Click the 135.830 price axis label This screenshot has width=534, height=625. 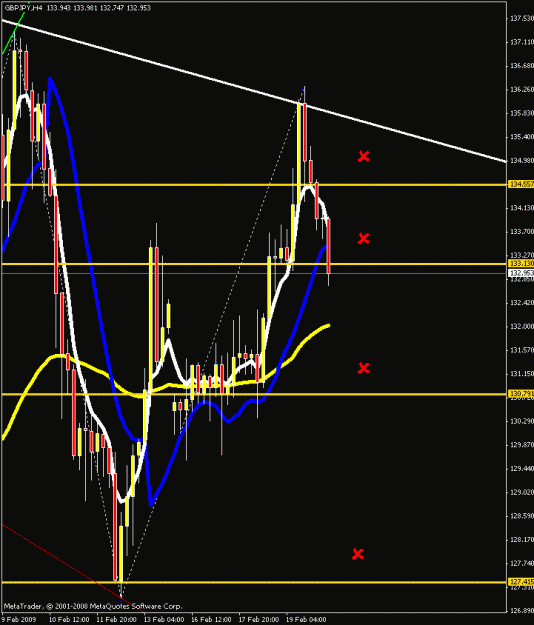tap(522, 113)
